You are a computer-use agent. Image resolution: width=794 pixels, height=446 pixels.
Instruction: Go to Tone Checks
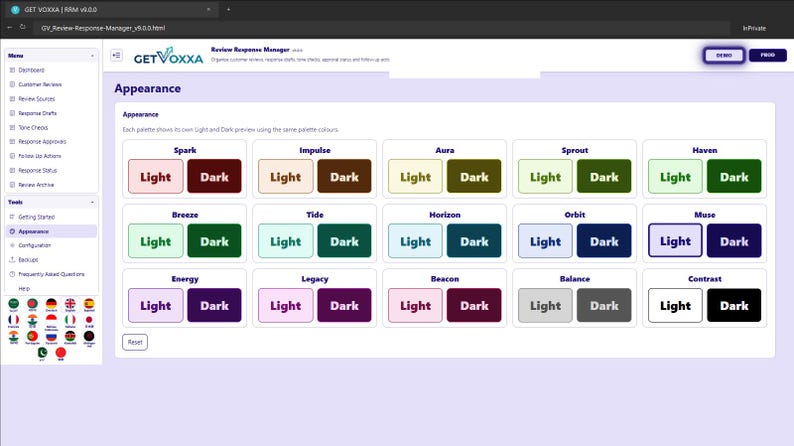pyautogui.click(x=51, y=128)
